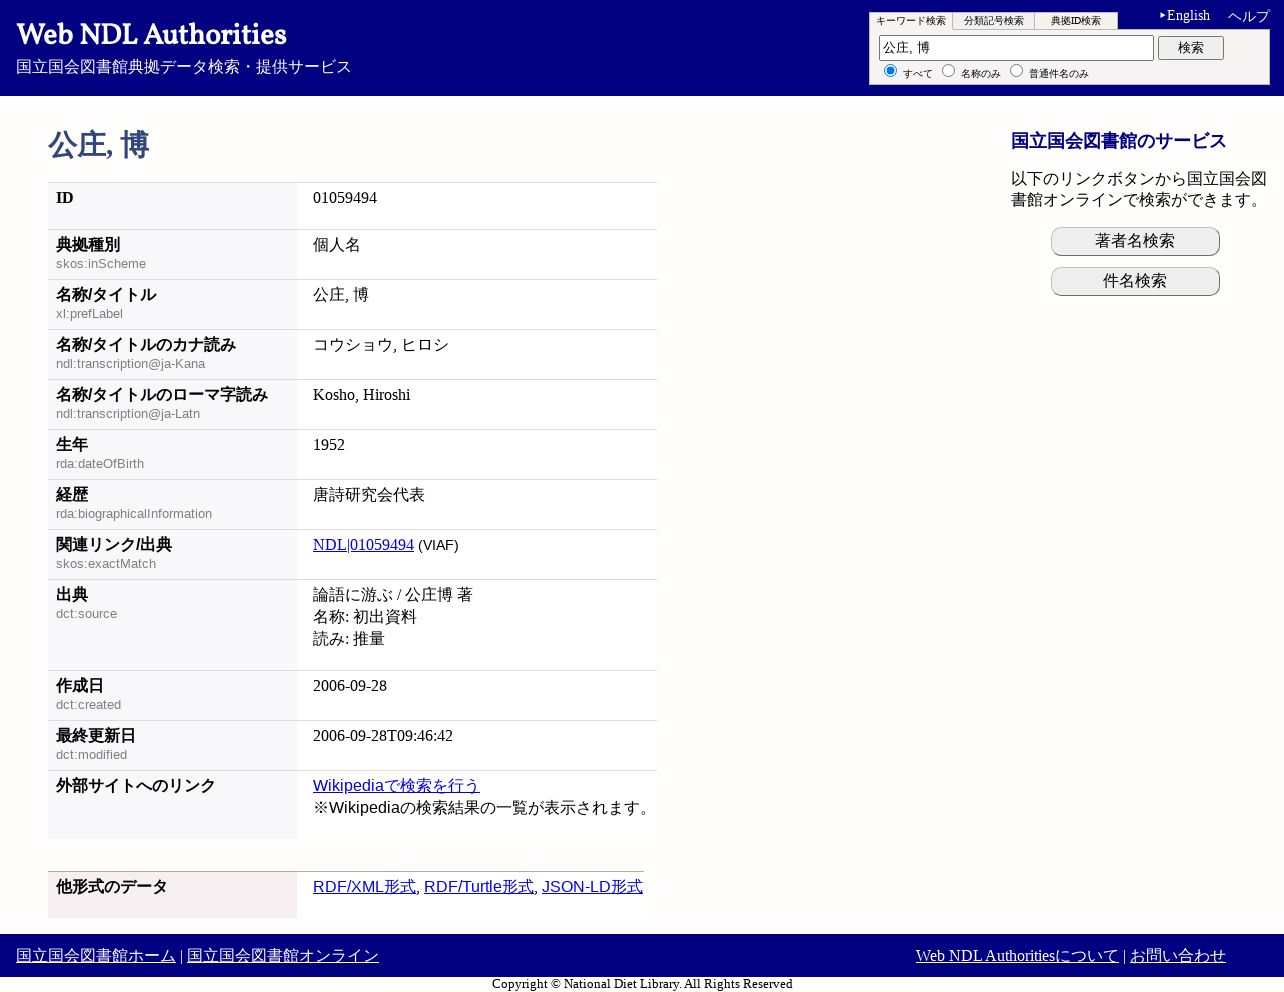Click the ID value 01059494
The height and width of the screenshot is (992, 1284).
[x=345, y=198]
